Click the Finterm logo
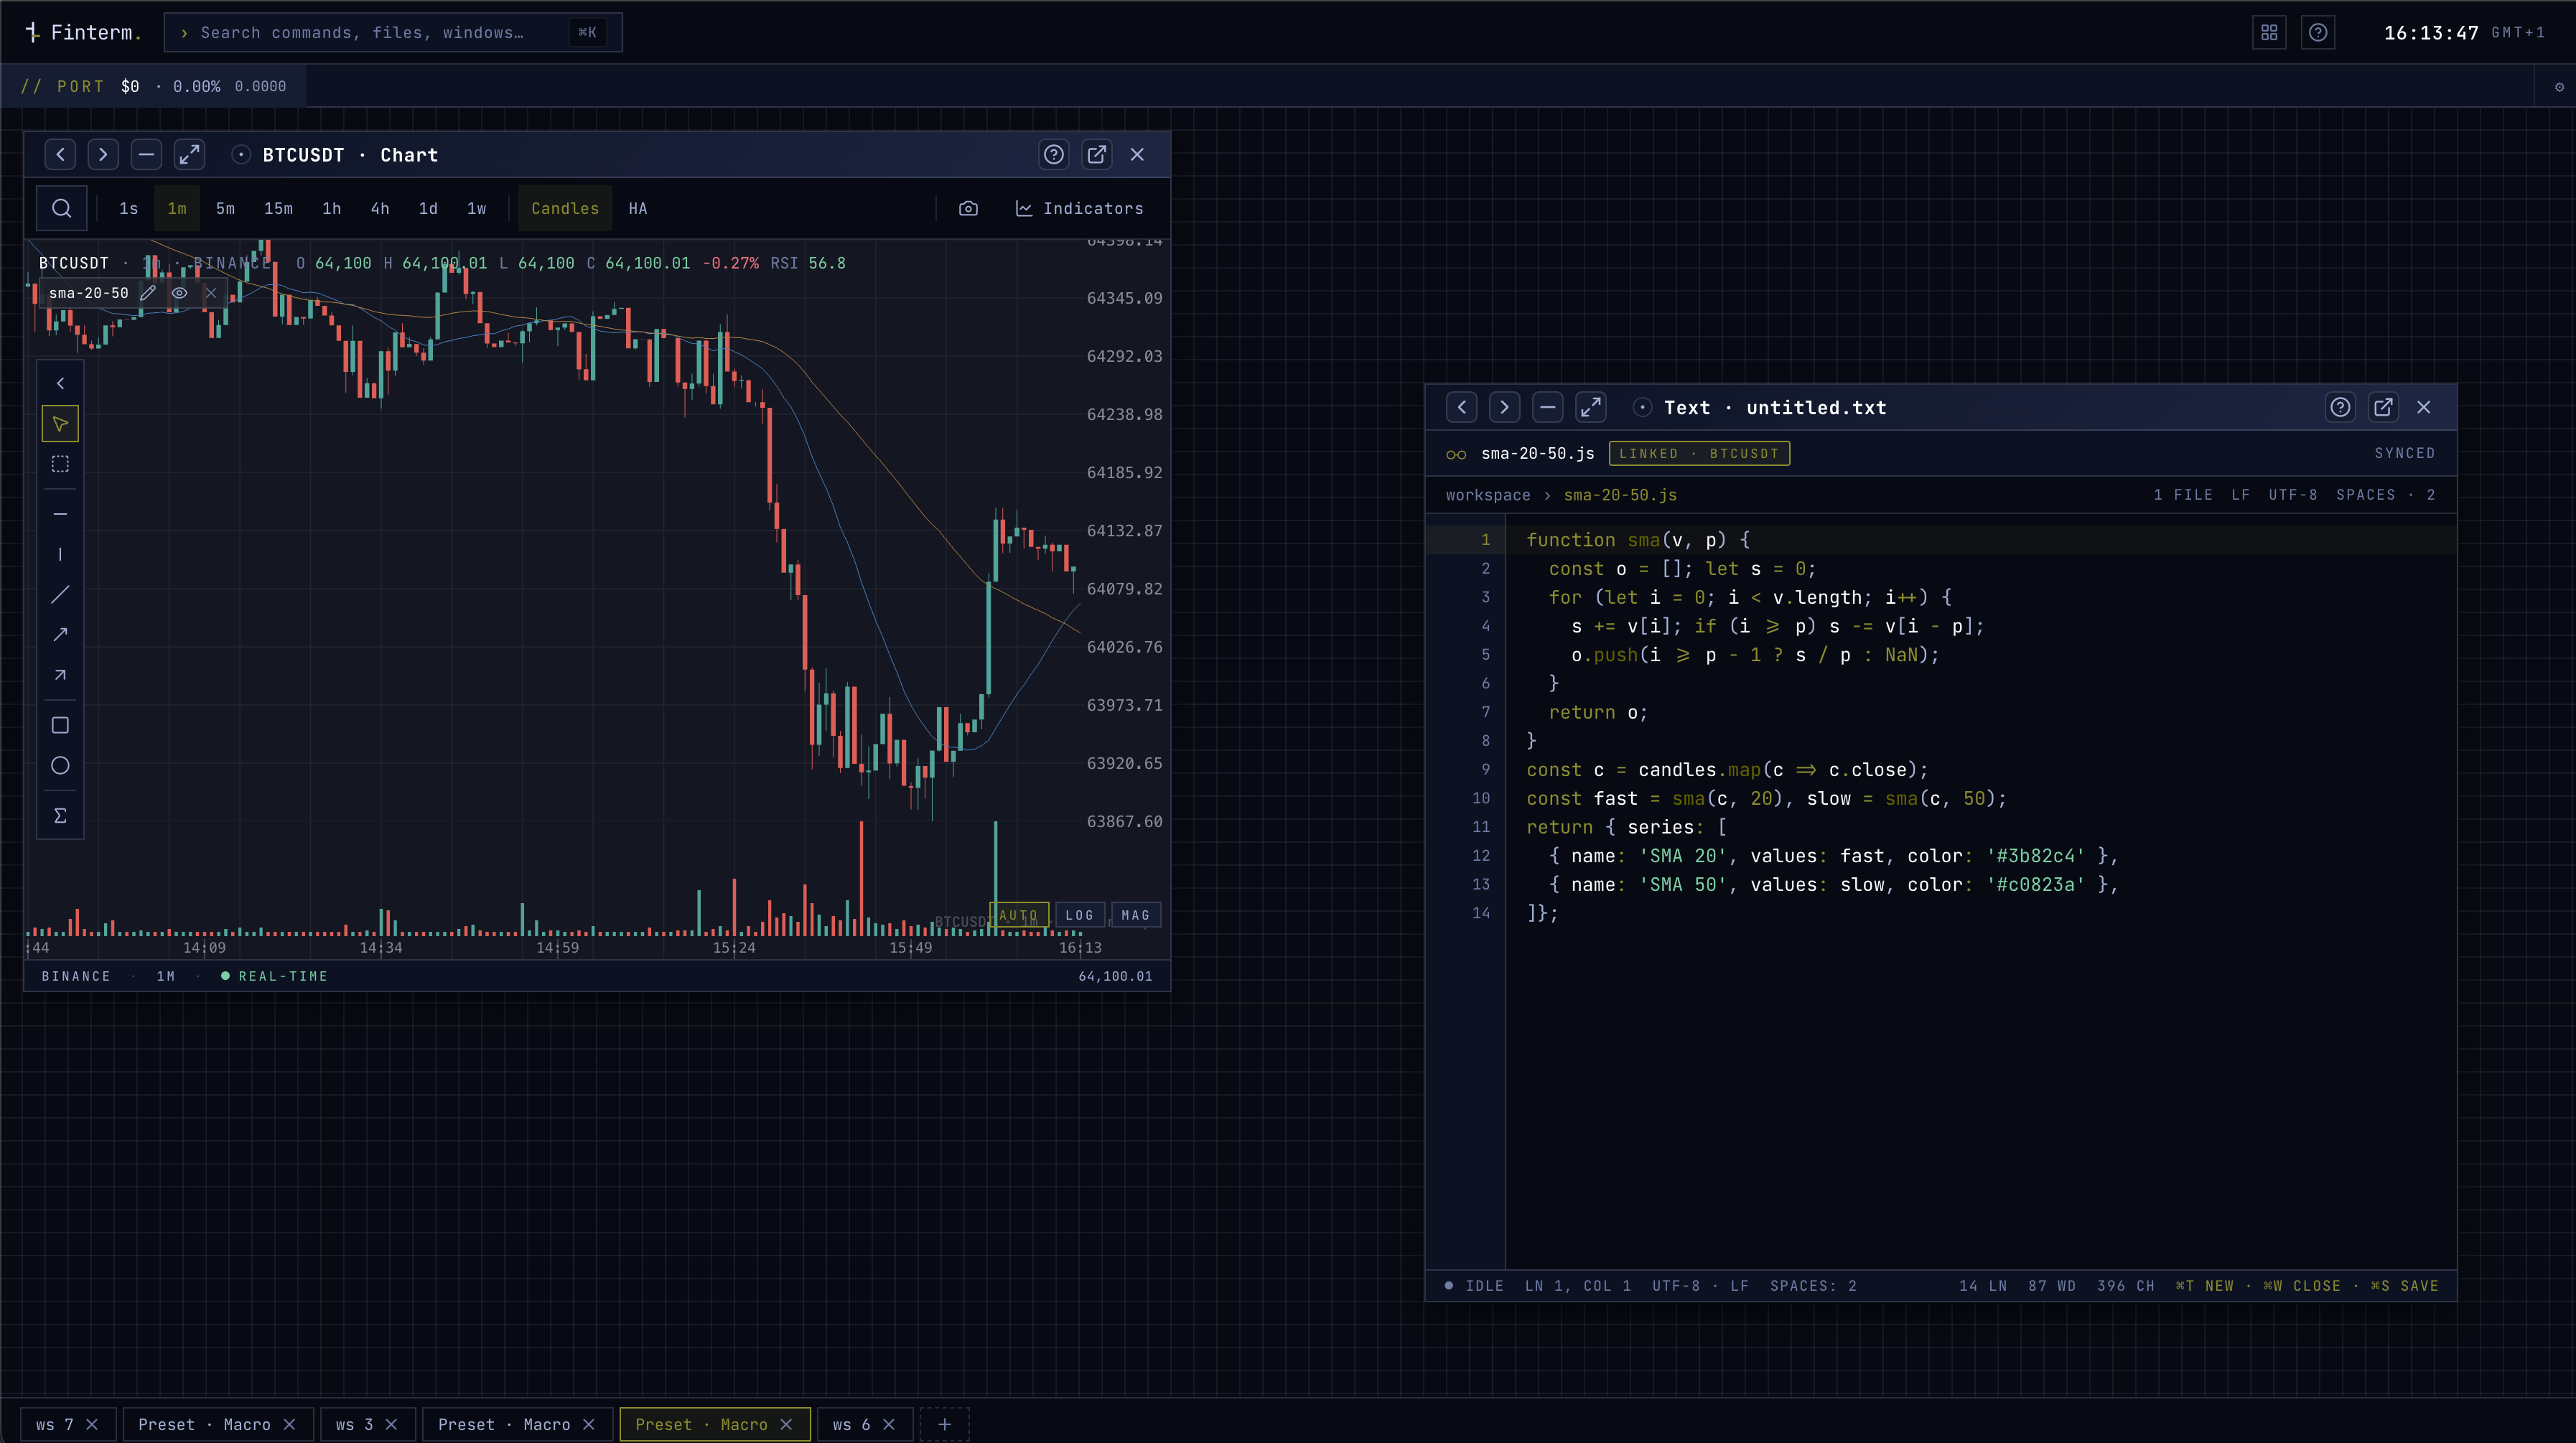Screen dimensions: 2576x1443 pos(83,32)
